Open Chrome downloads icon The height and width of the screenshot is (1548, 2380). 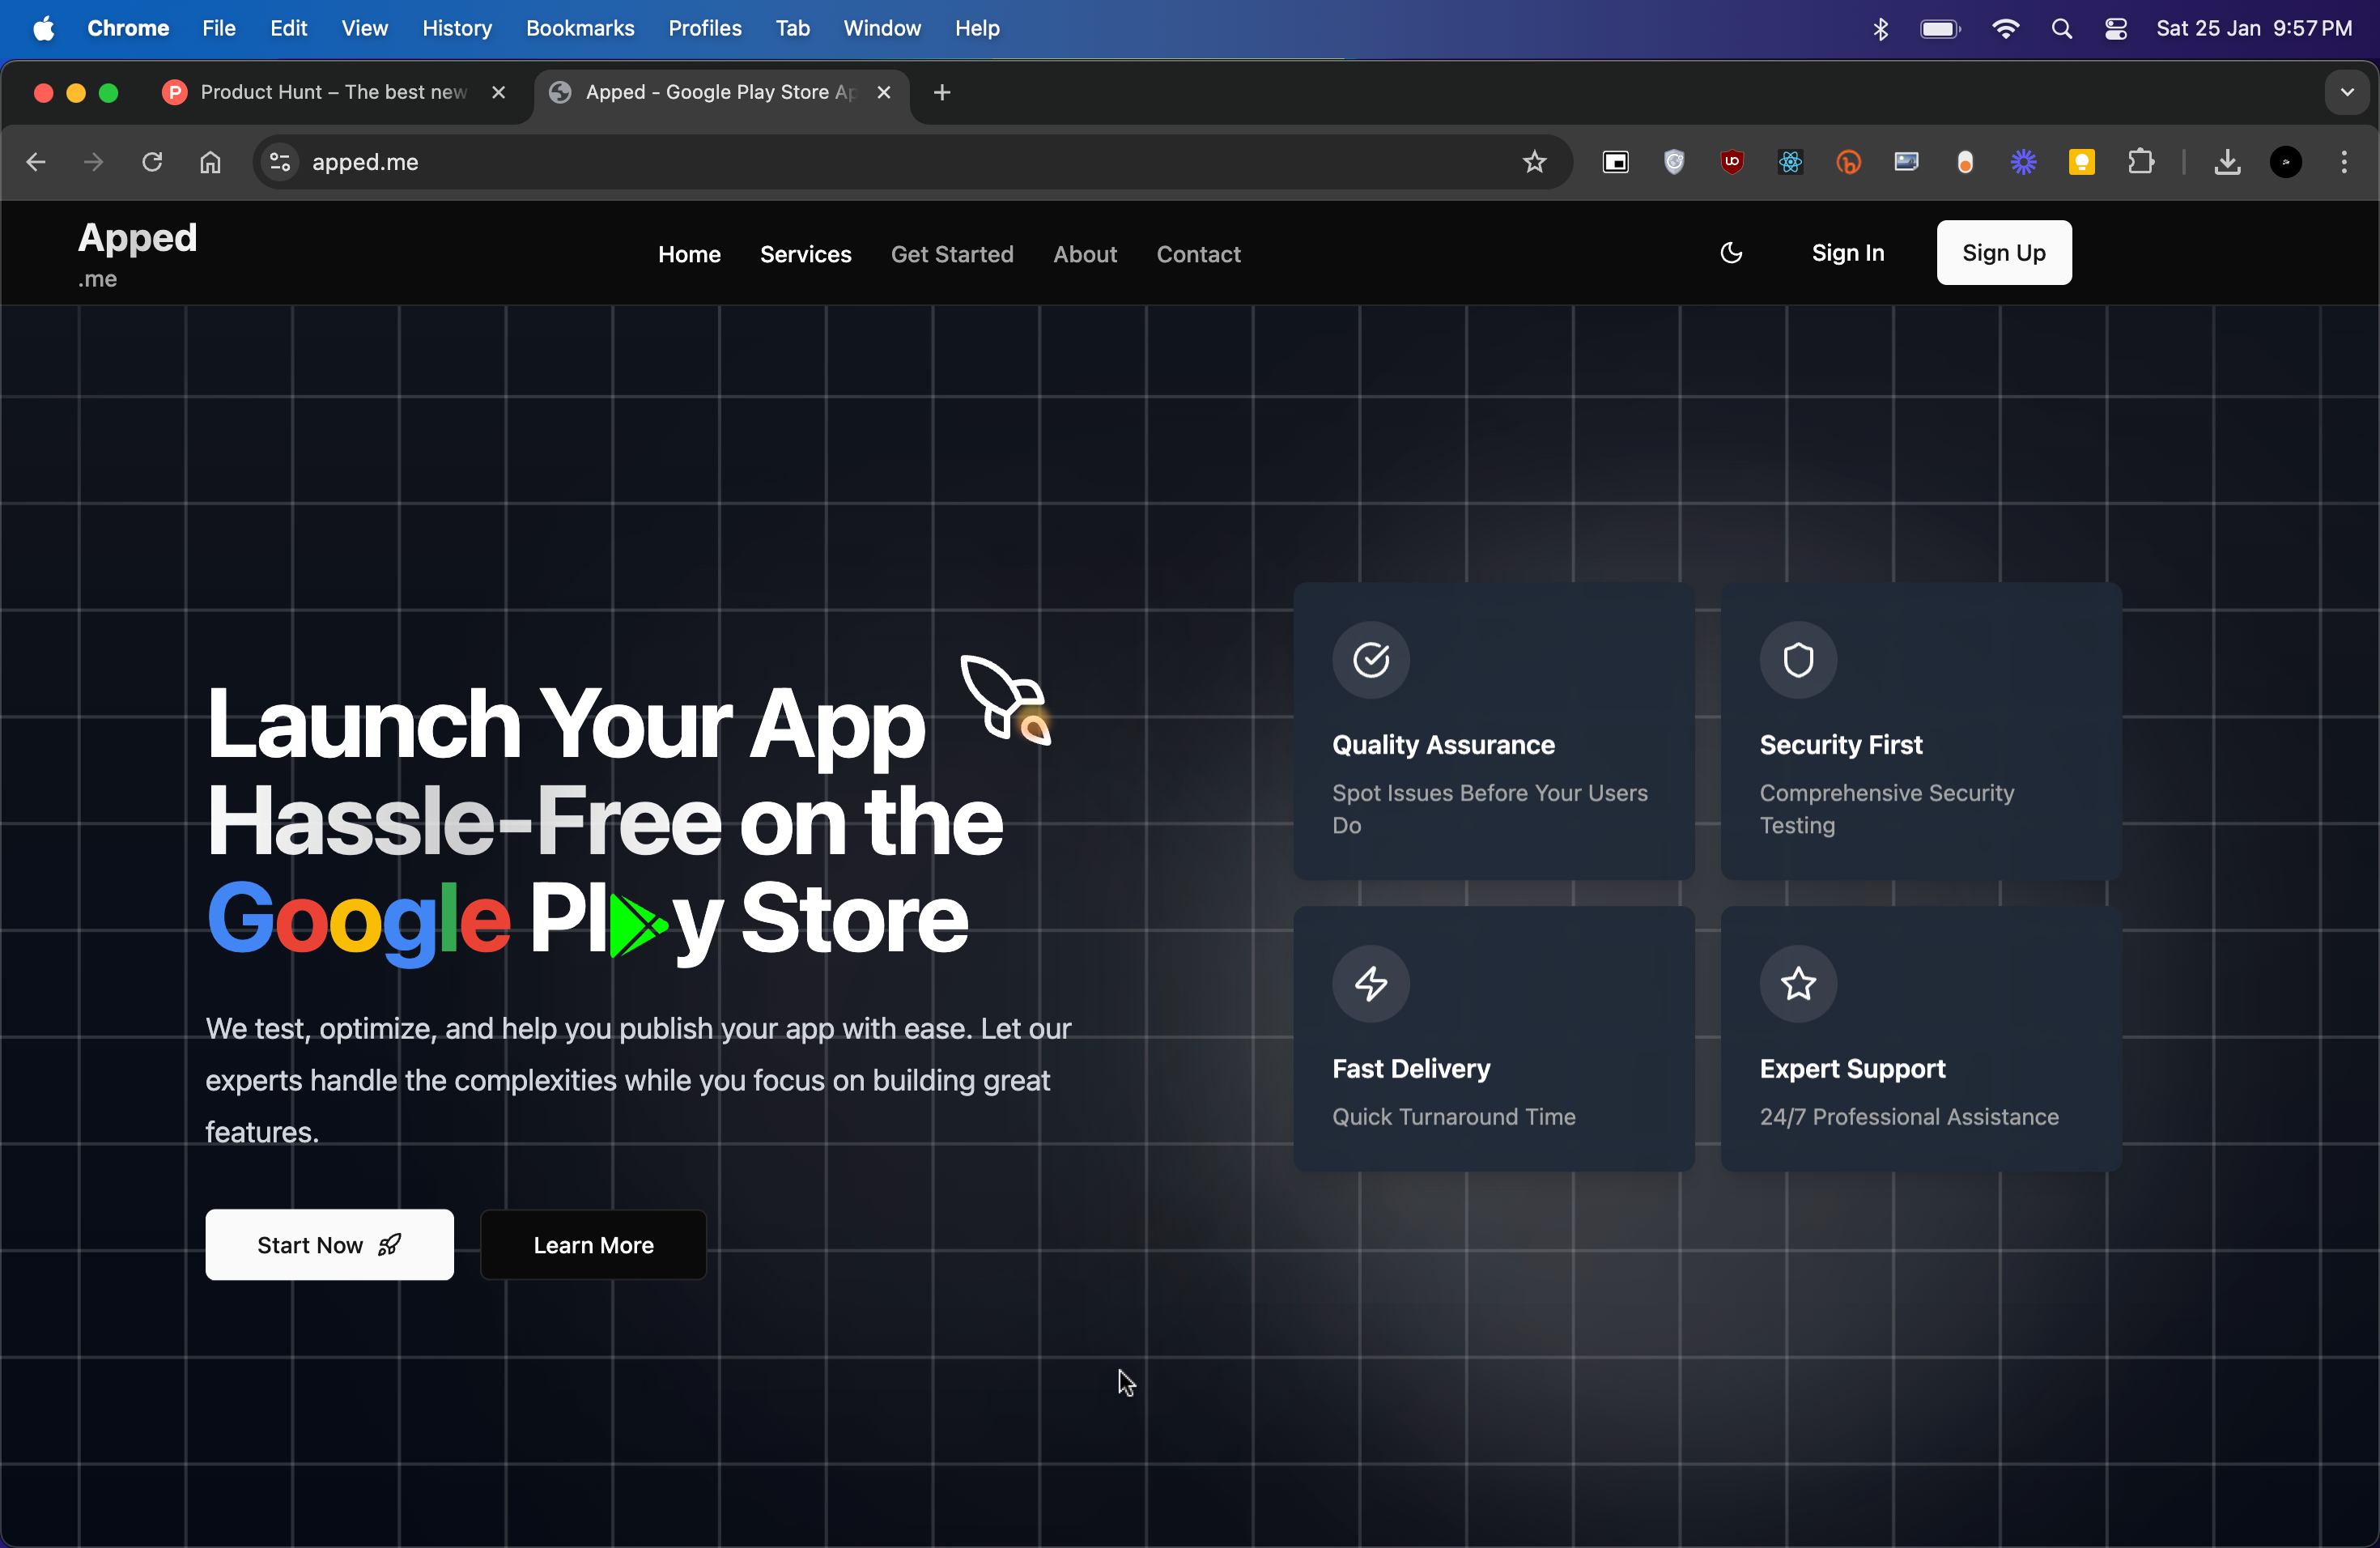coord(2227,162)
